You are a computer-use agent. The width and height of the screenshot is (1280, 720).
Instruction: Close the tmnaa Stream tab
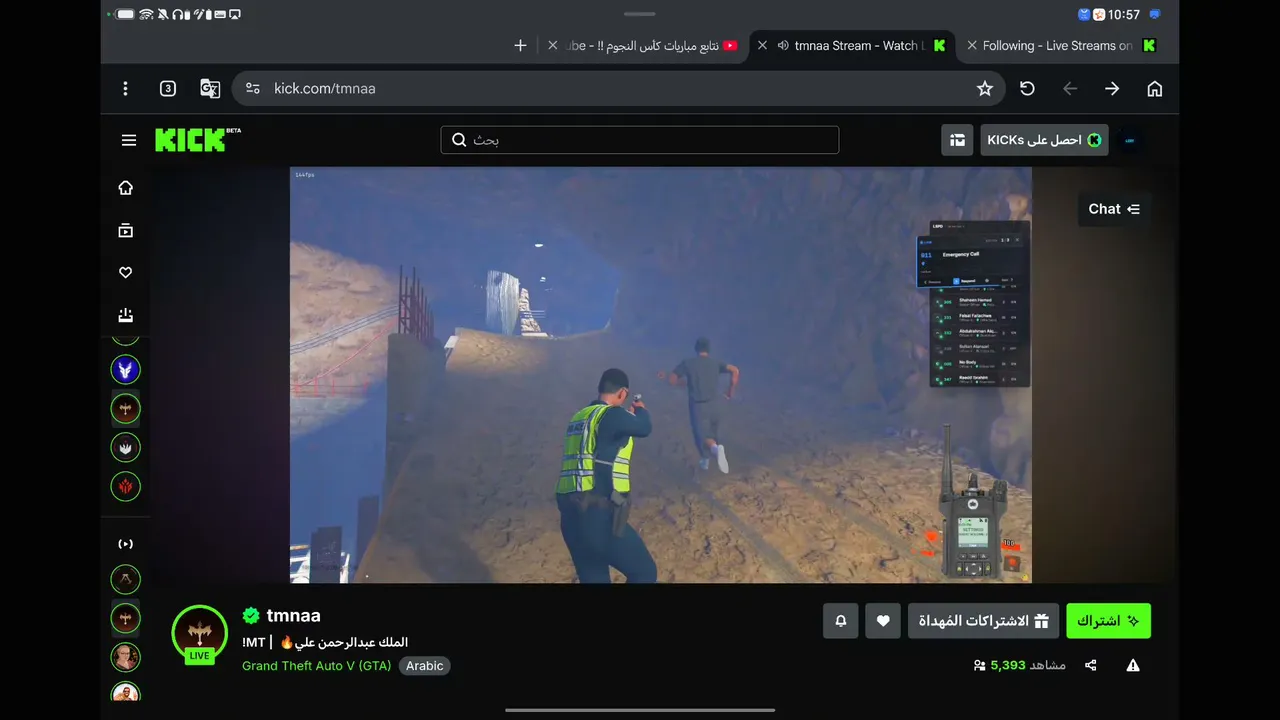[762, 46]
